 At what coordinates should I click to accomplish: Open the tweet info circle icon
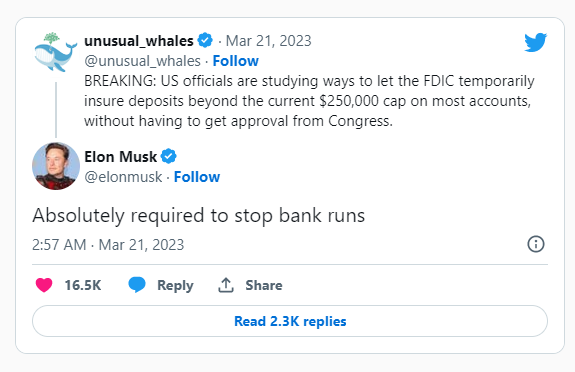pyautogui.click(x=536, y=244)
